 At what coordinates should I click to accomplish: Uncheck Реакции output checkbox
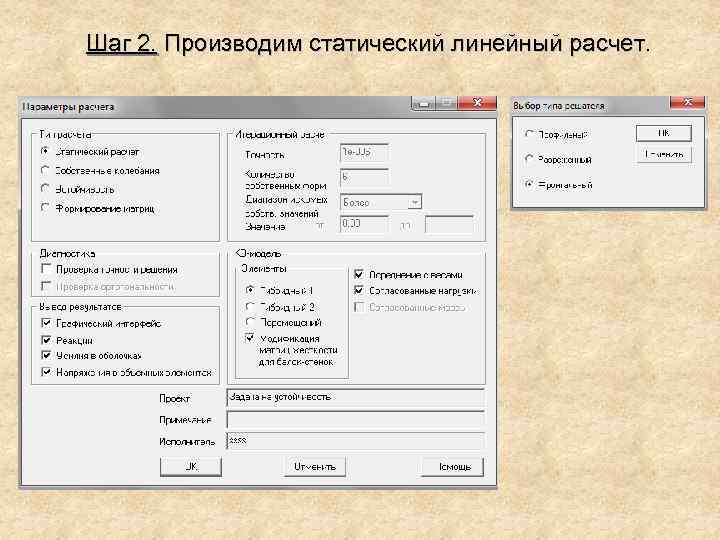[46, 340]
